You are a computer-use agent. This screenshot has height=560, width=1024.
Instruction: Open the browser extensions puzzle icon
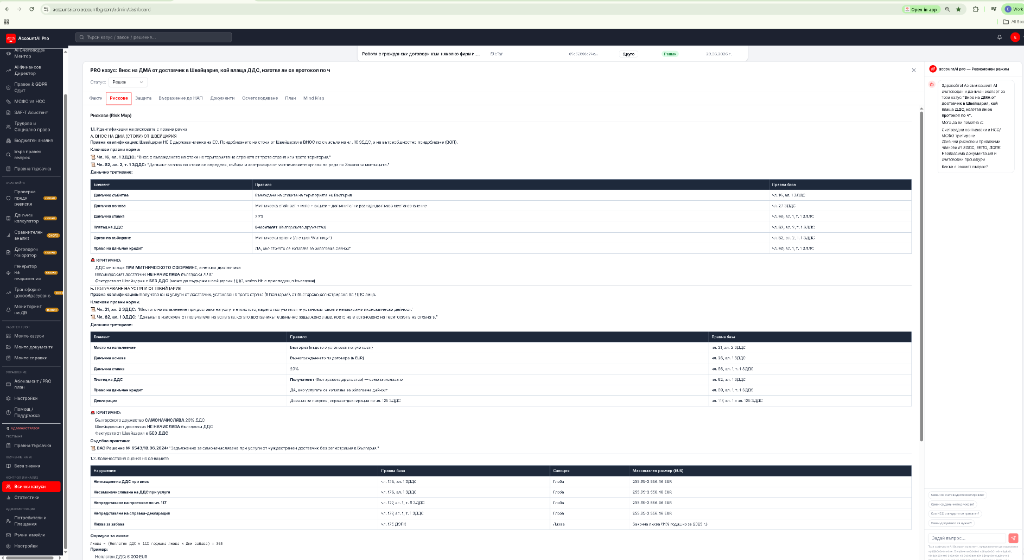[976, 9]
